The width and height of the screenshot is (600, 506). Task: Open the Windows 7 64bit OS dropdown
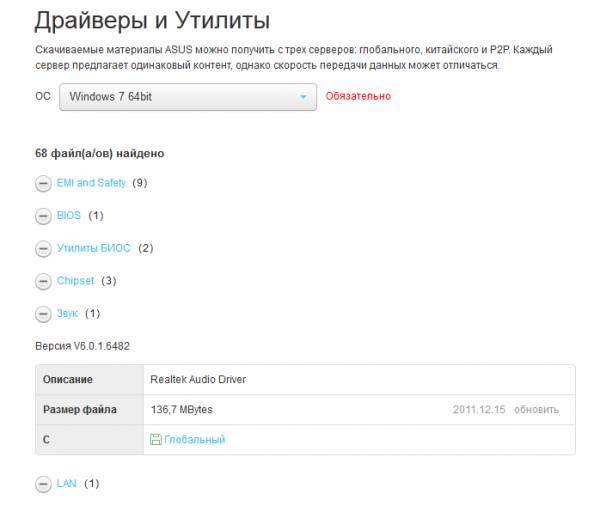click(188, 97)
